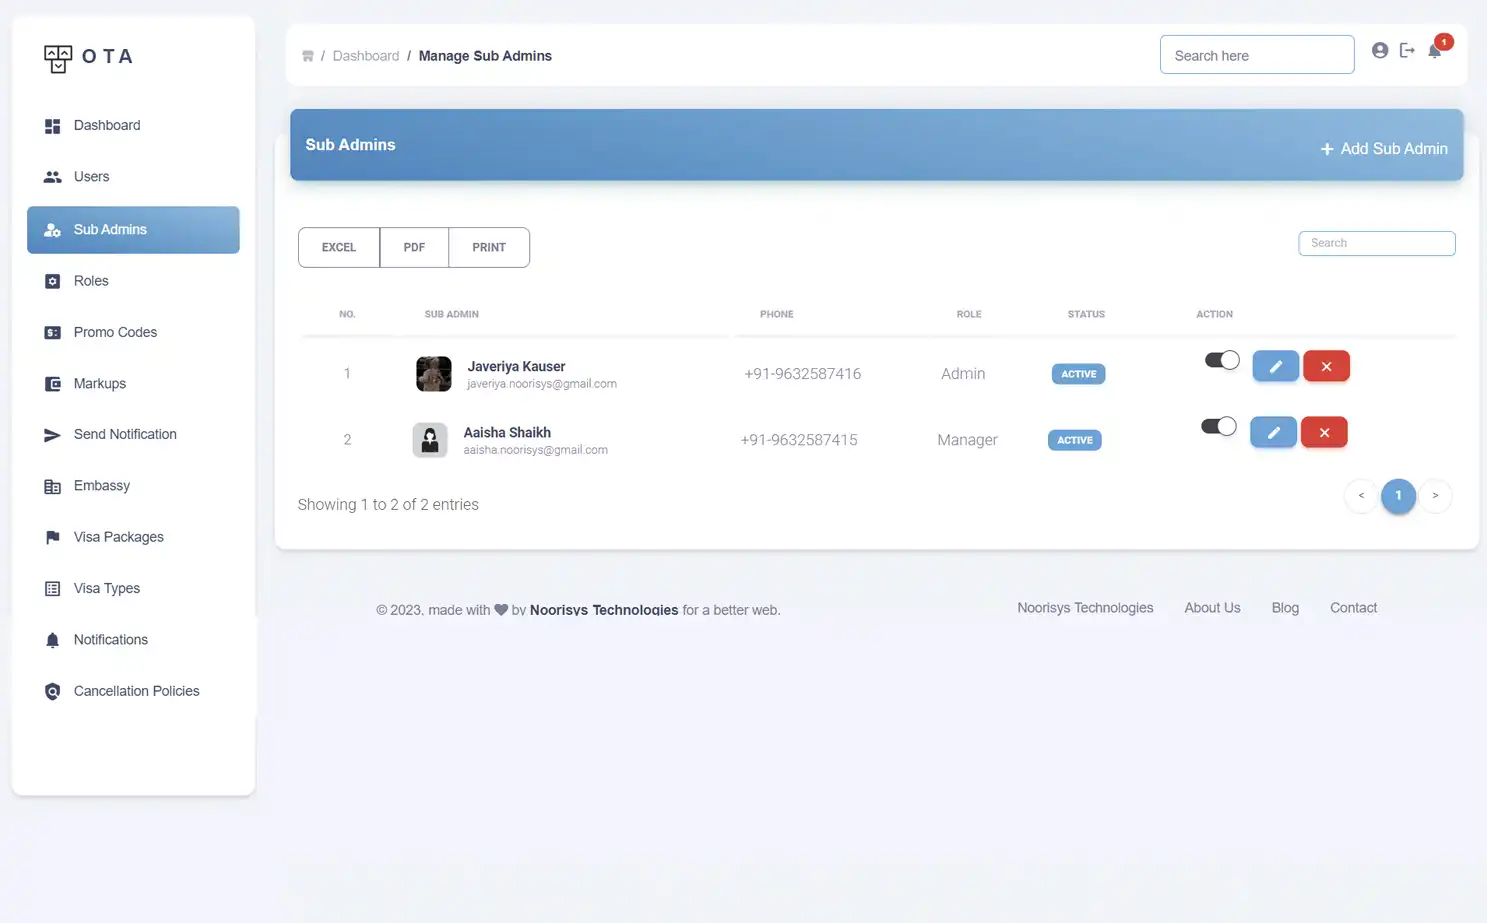Open the user profile icon in header
1487x923 pixels.
1379,50
